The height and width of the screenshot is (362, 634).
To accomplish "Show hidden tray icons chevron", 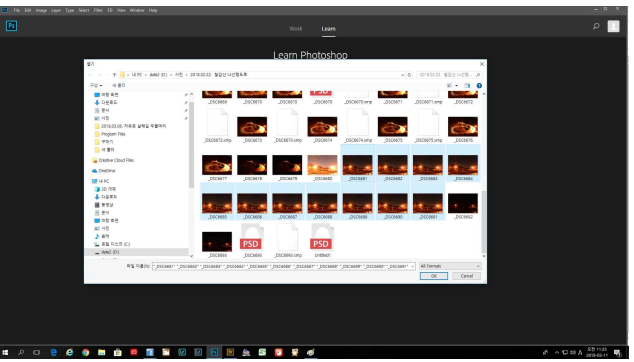I will tap(557, 353).
